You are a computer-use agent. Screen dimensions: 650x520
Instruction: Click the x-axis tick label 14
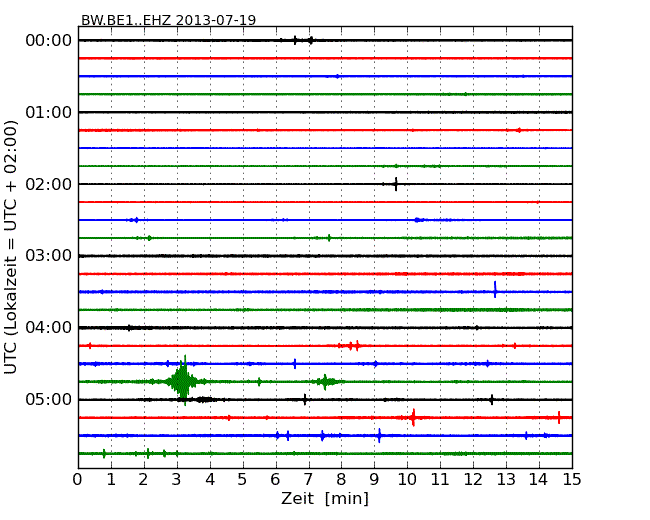539,480
